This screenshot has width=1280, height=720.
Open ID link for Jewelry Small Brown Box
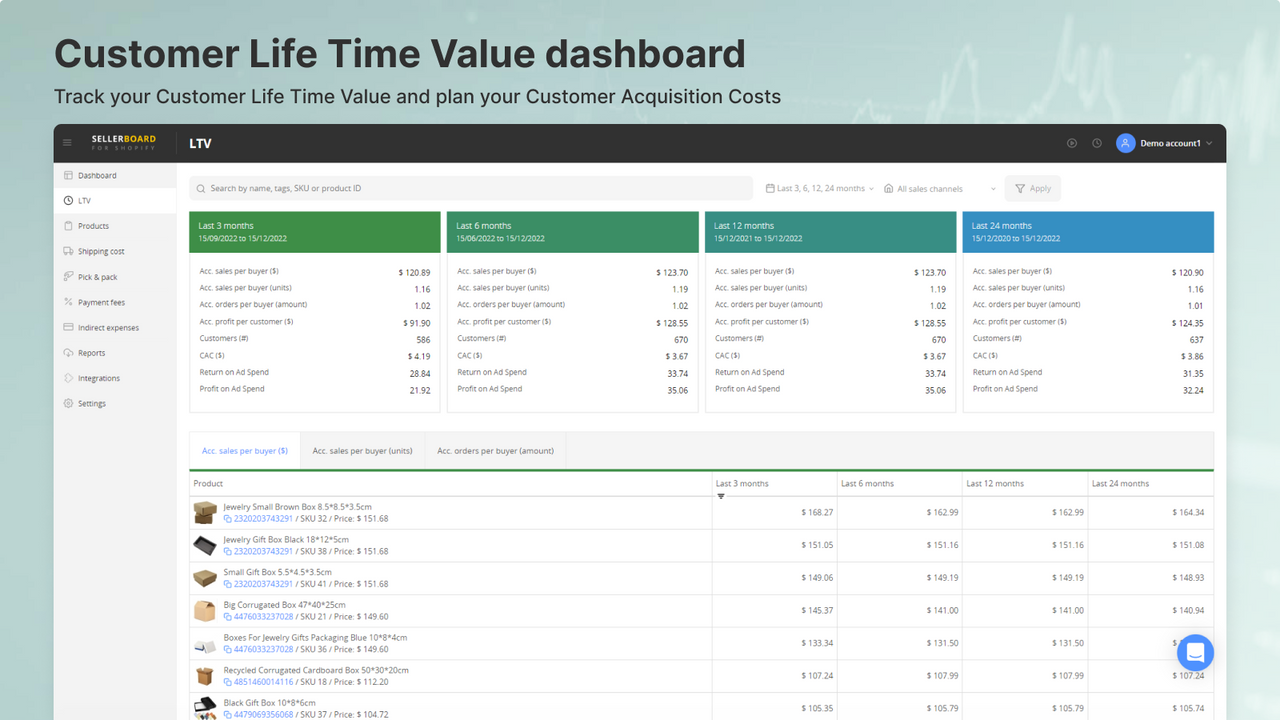(263, 519)
